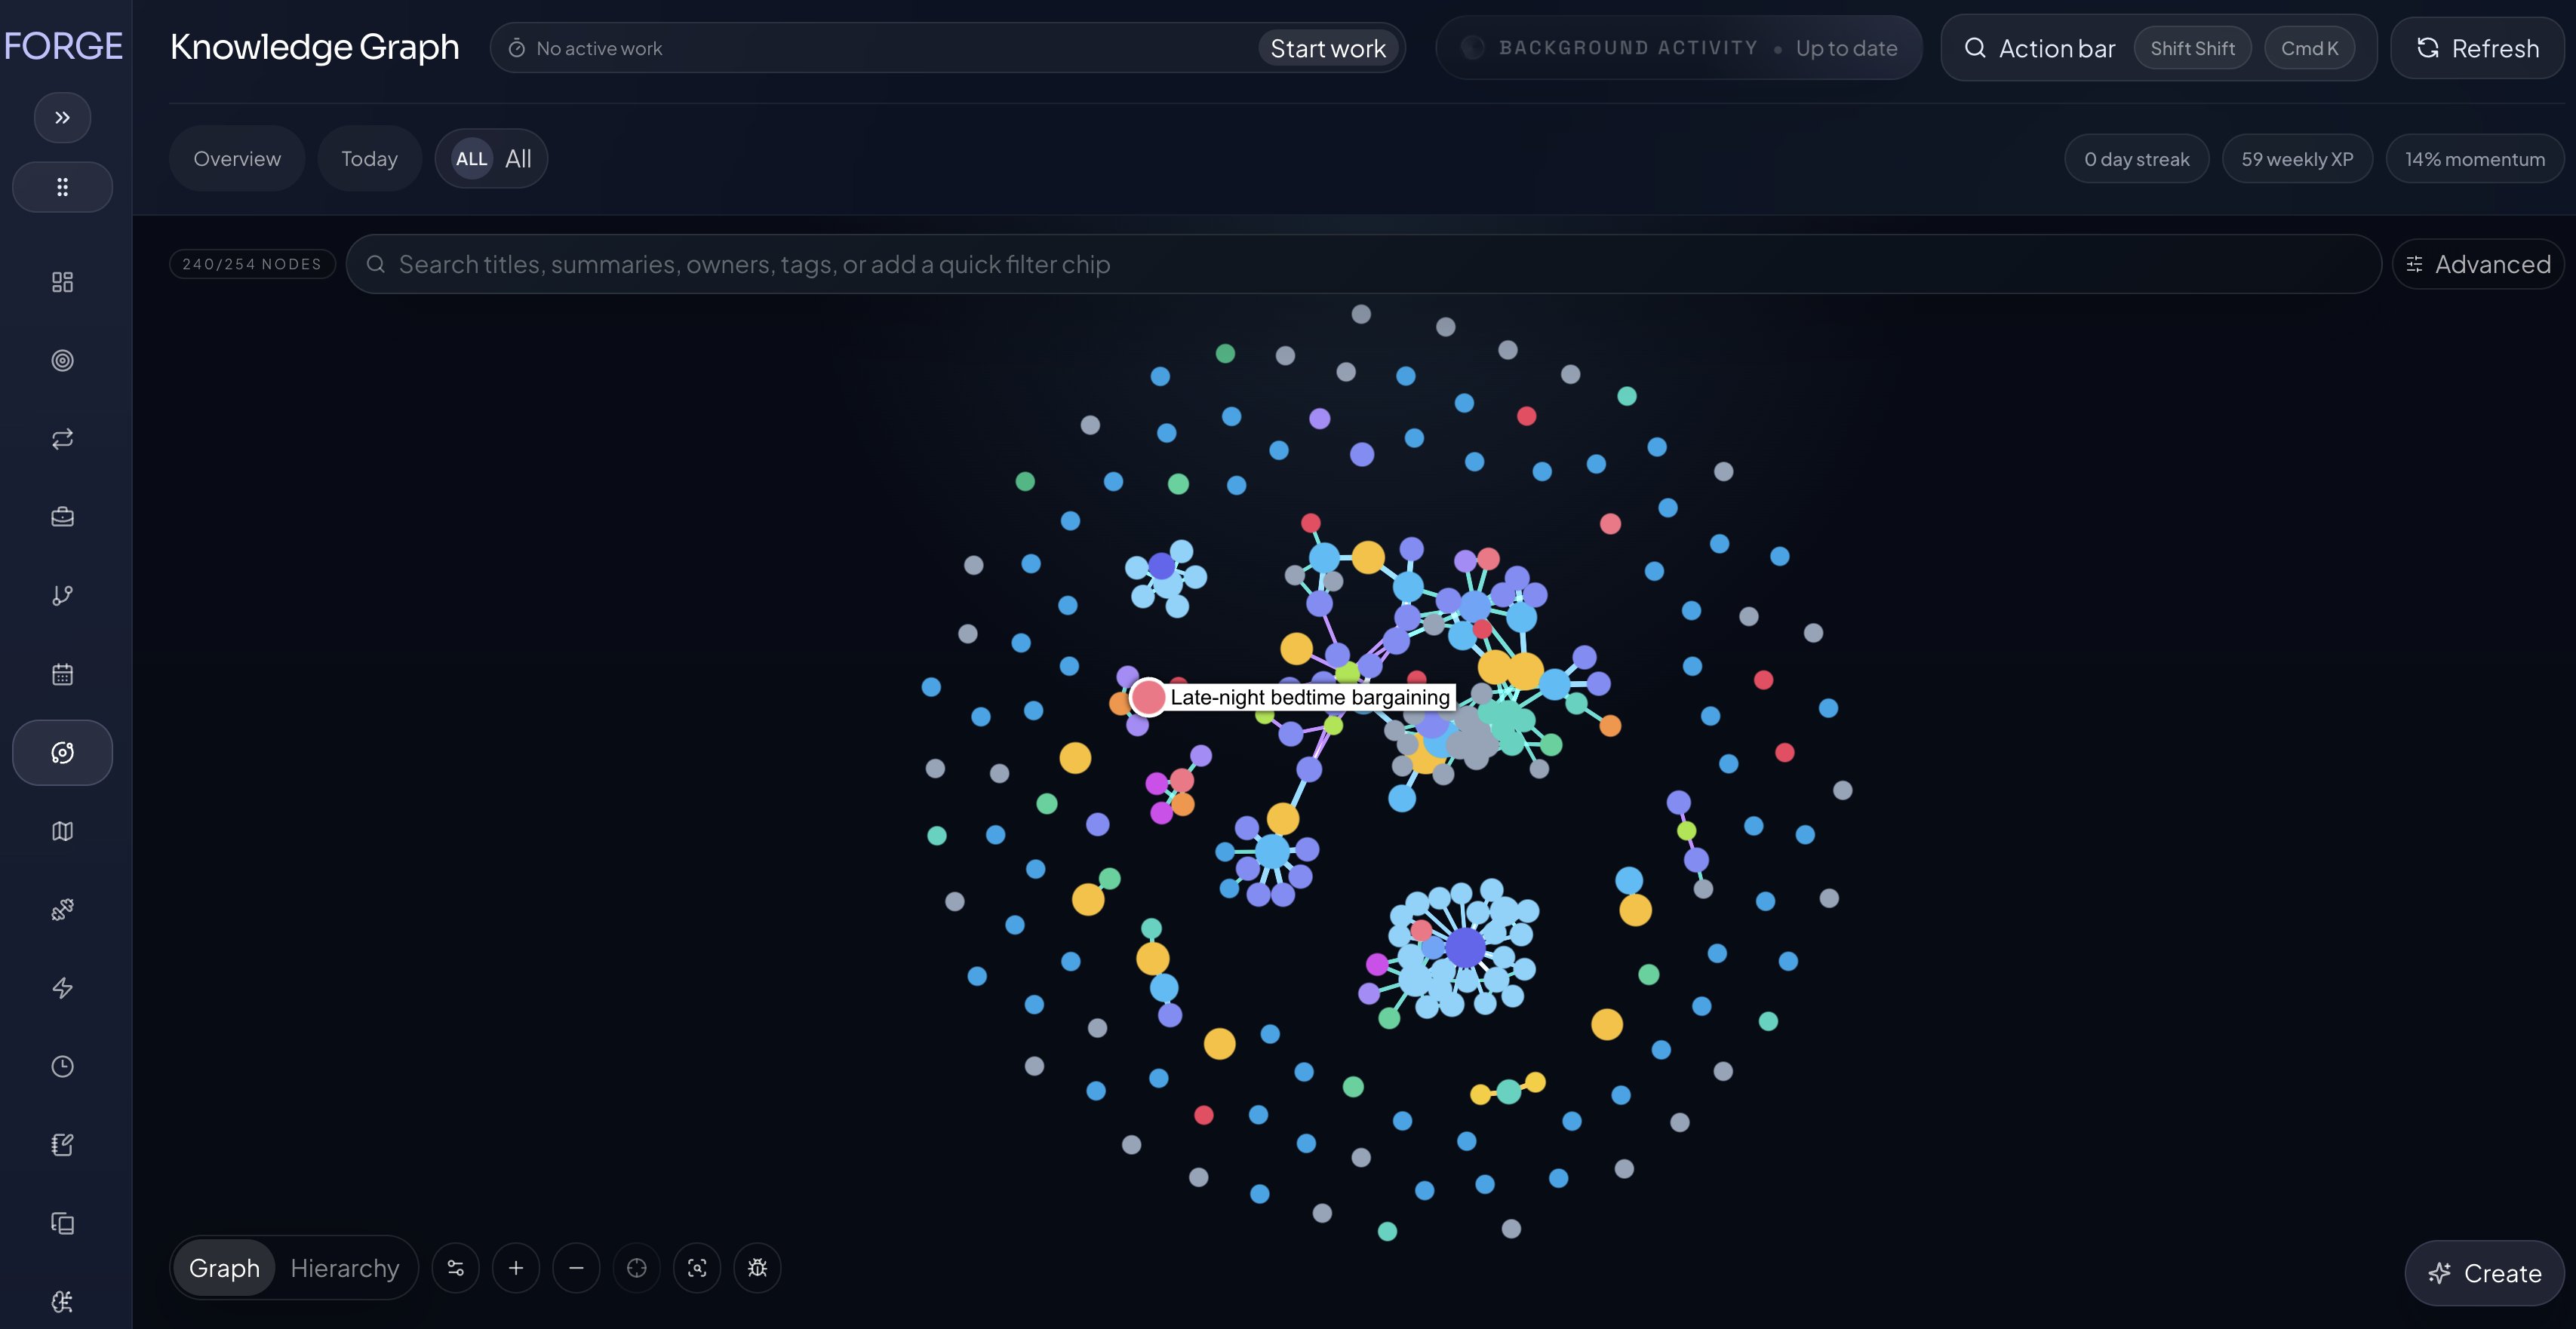
Task: Click the lightning bolt sidebar icon
Action: point(62,988)
